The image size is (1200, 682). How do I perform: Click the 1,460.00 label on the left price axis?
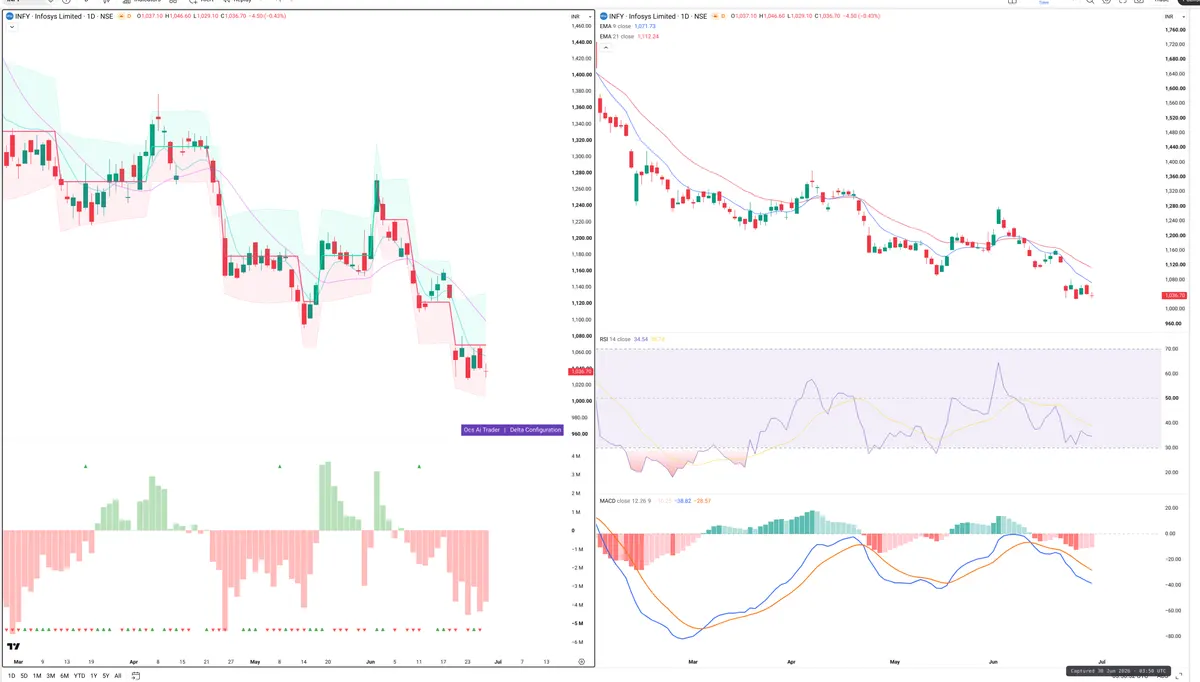[583, 25]
